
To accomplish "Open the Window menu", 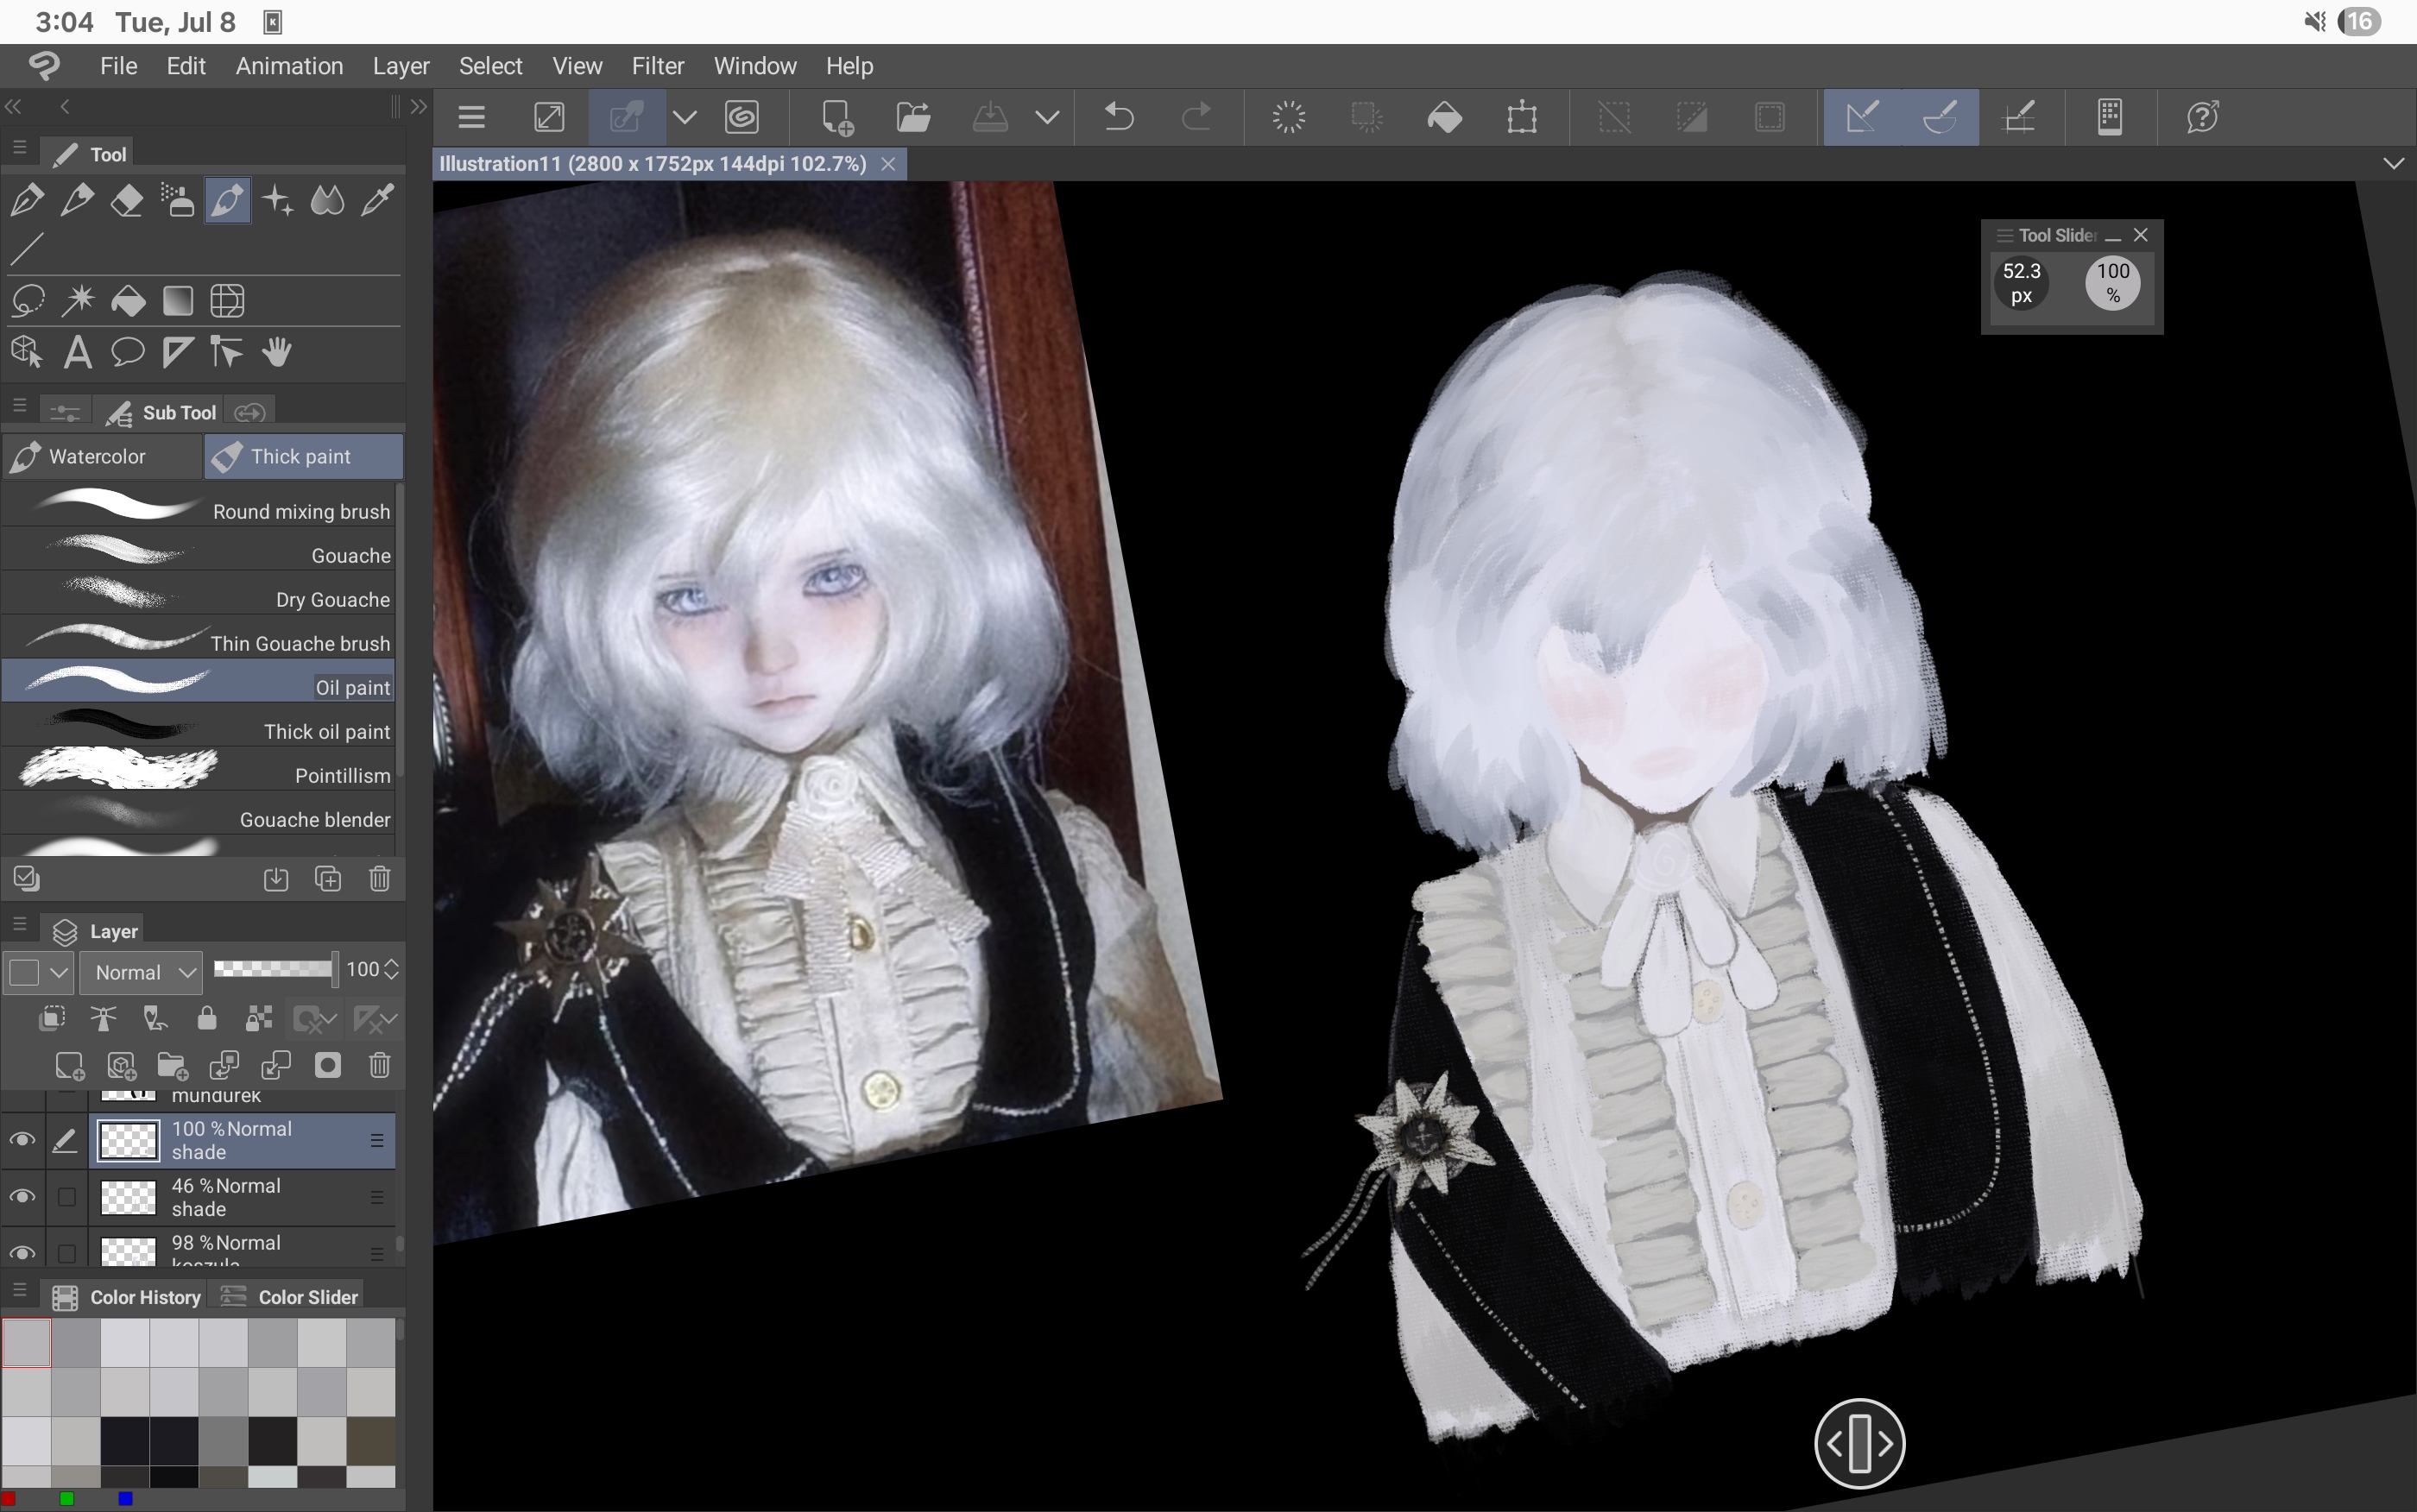I will click(754, 66).
